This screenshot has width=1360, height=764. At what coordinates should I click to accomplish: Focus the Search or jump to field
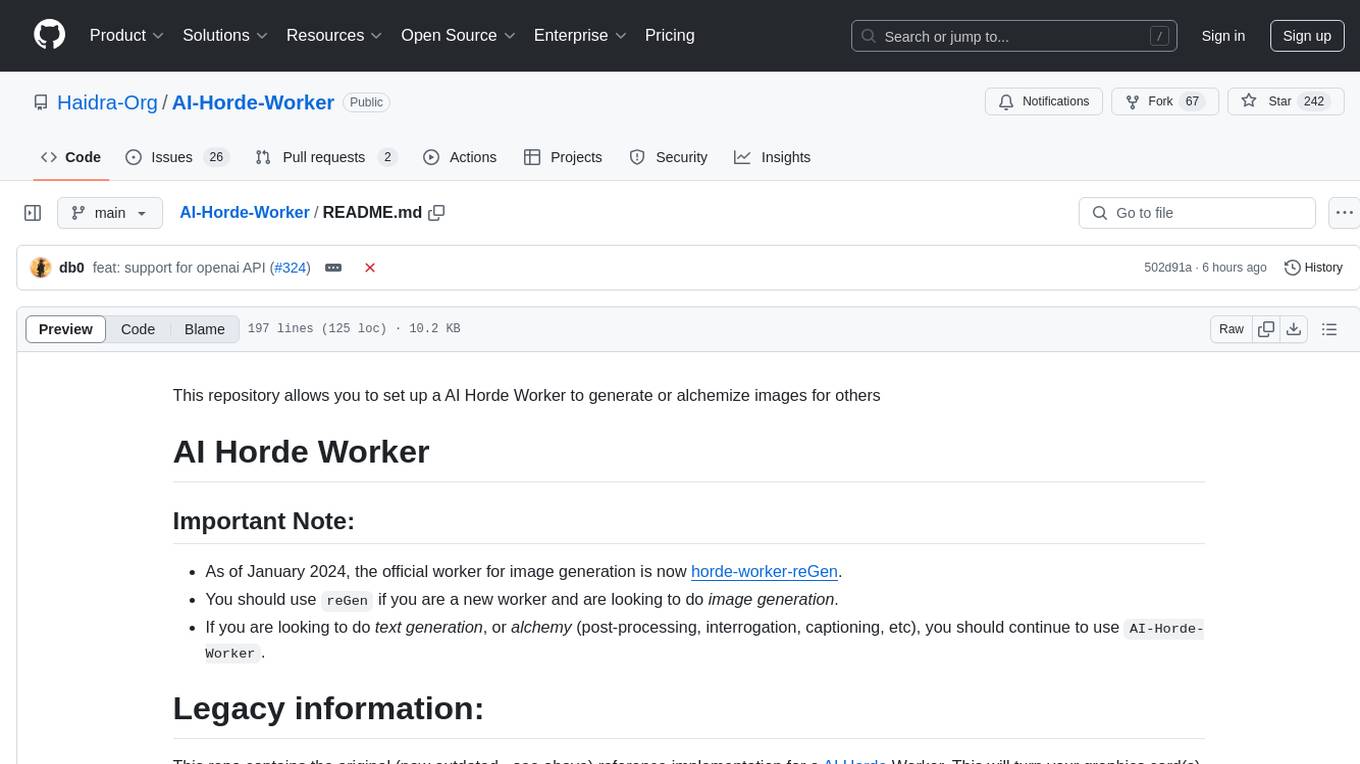coord(1016,36)
